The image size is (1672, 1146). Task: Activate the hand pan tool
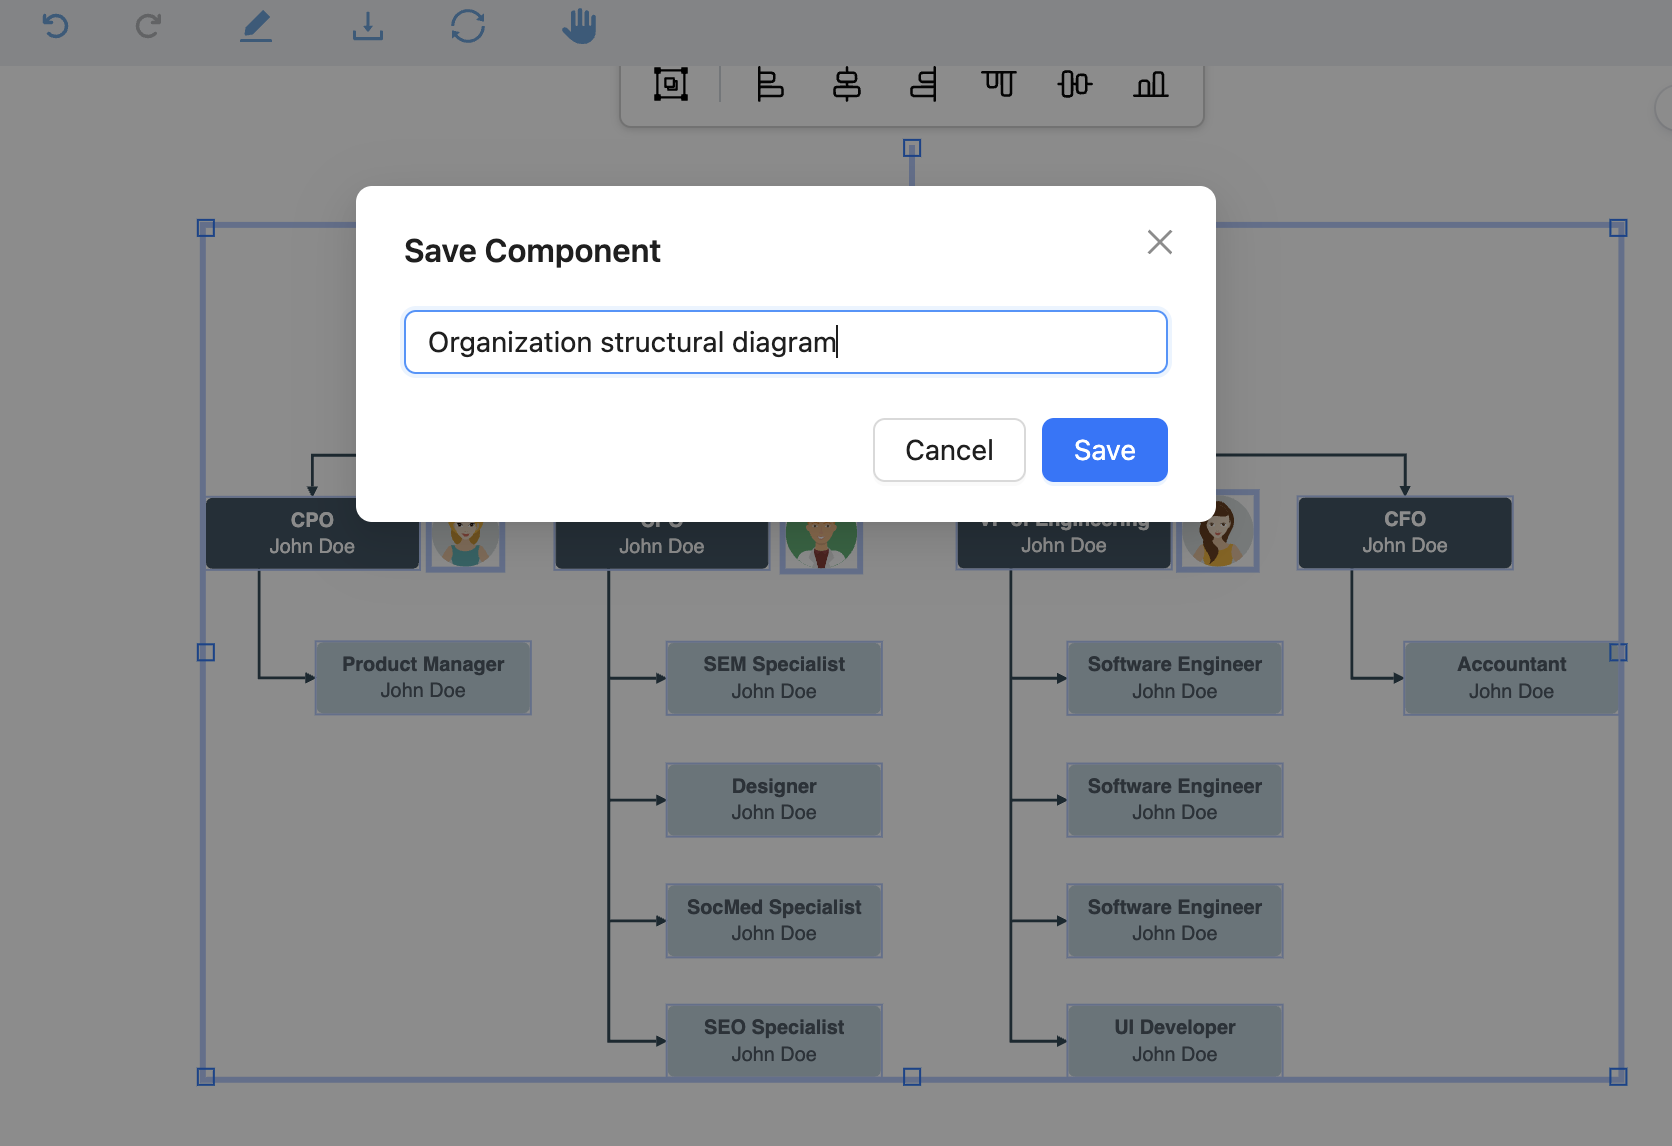pyautogui.click(x=579, y=26)
